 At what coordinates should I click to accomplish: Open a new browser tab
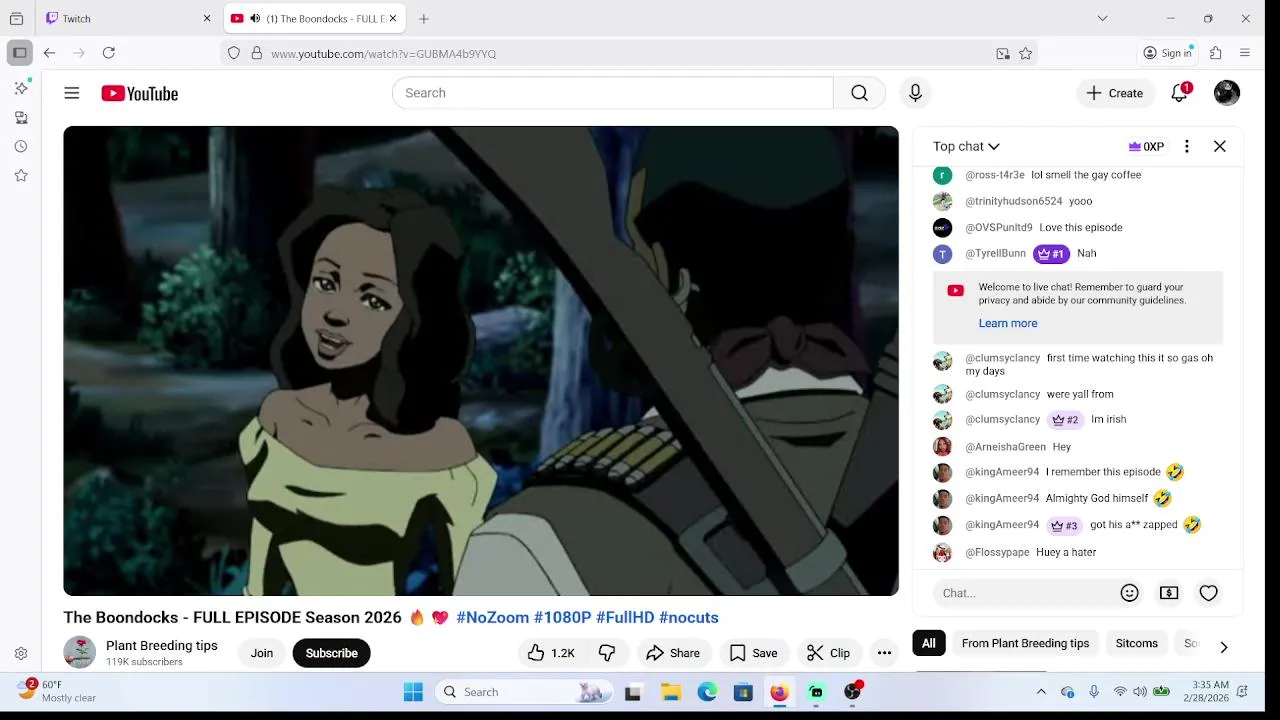(424, 19)
